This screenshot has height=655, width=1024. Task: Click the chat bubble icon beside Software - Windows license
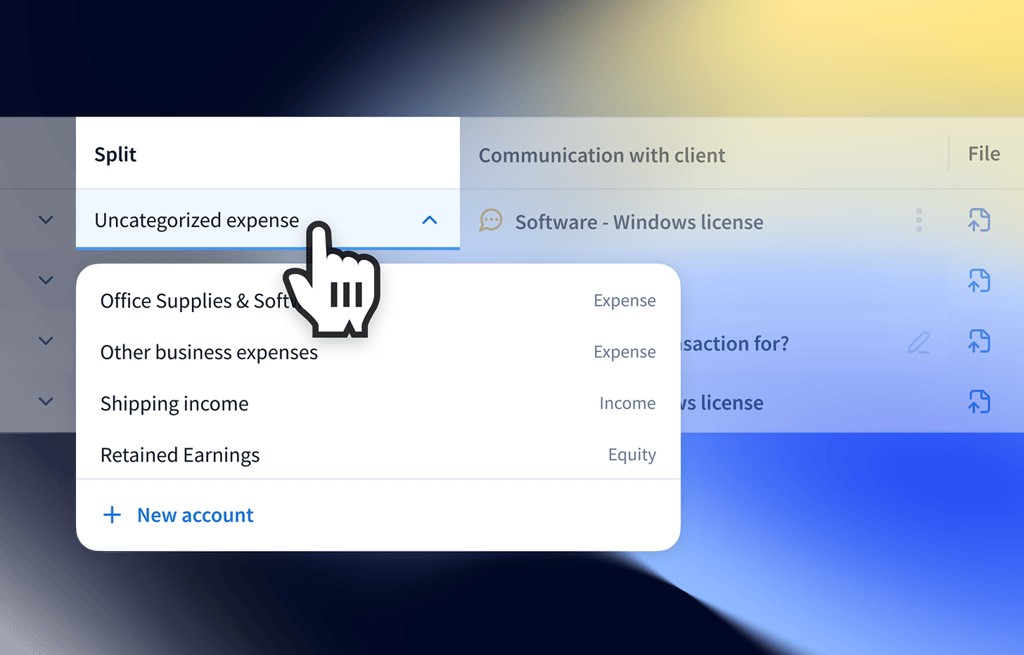[490, 220]
